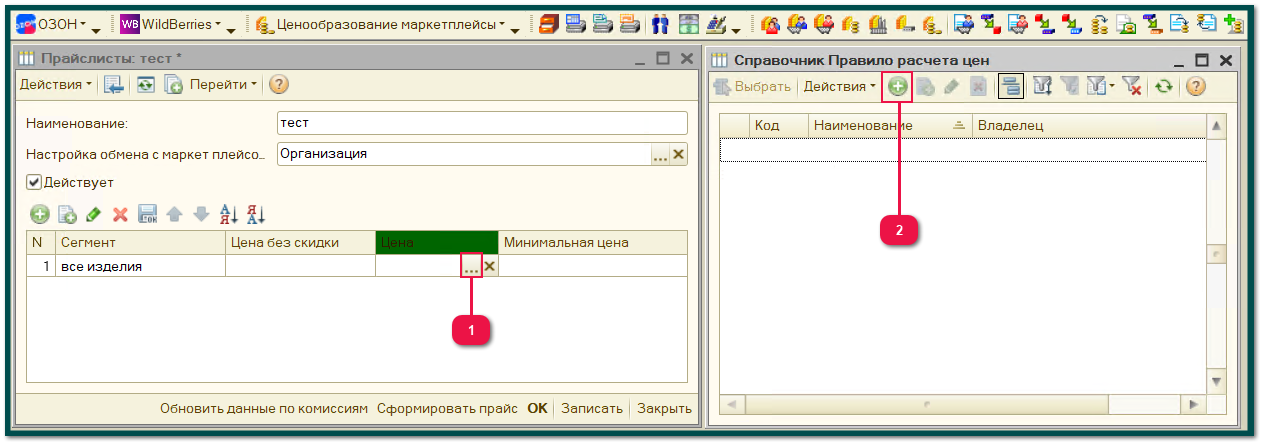Screen dimensions: 1263x445
Task: Clear the filter (funnel with red cross) in Справочник
Action: [x=1133, y=87]
